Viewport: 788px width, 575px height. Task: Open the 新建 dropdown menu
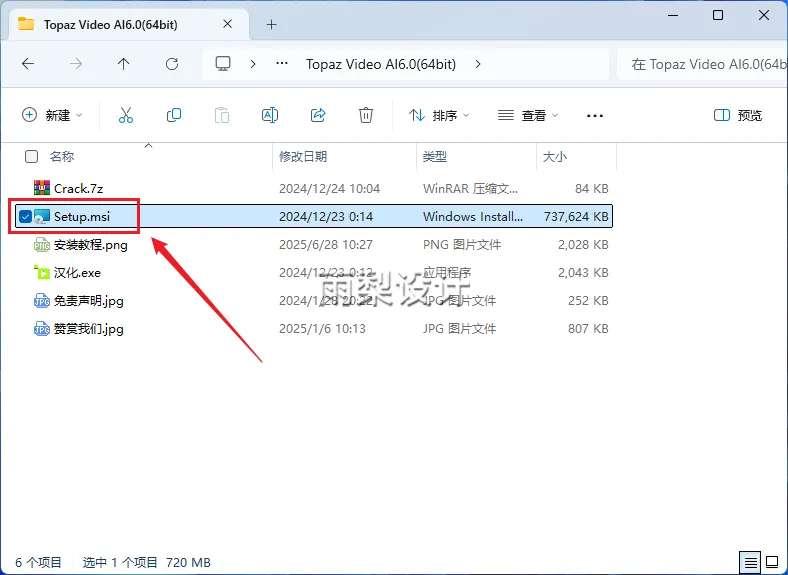(x=52, y=115)
